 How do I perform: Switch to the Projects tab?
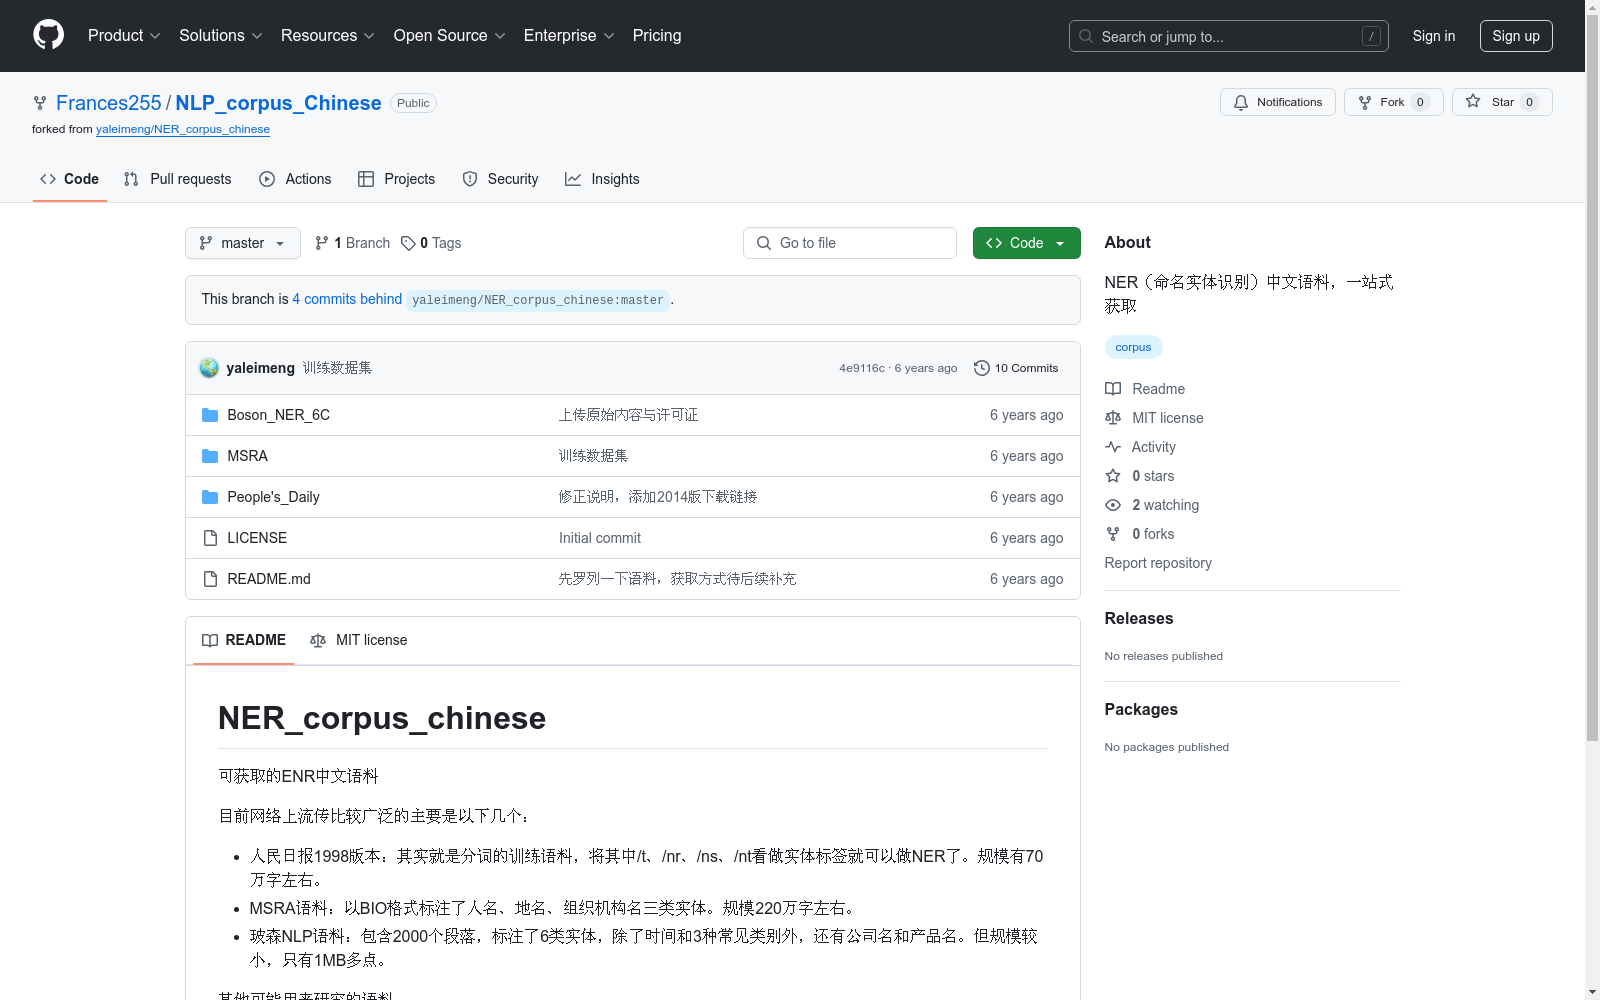tap(396, 179)
